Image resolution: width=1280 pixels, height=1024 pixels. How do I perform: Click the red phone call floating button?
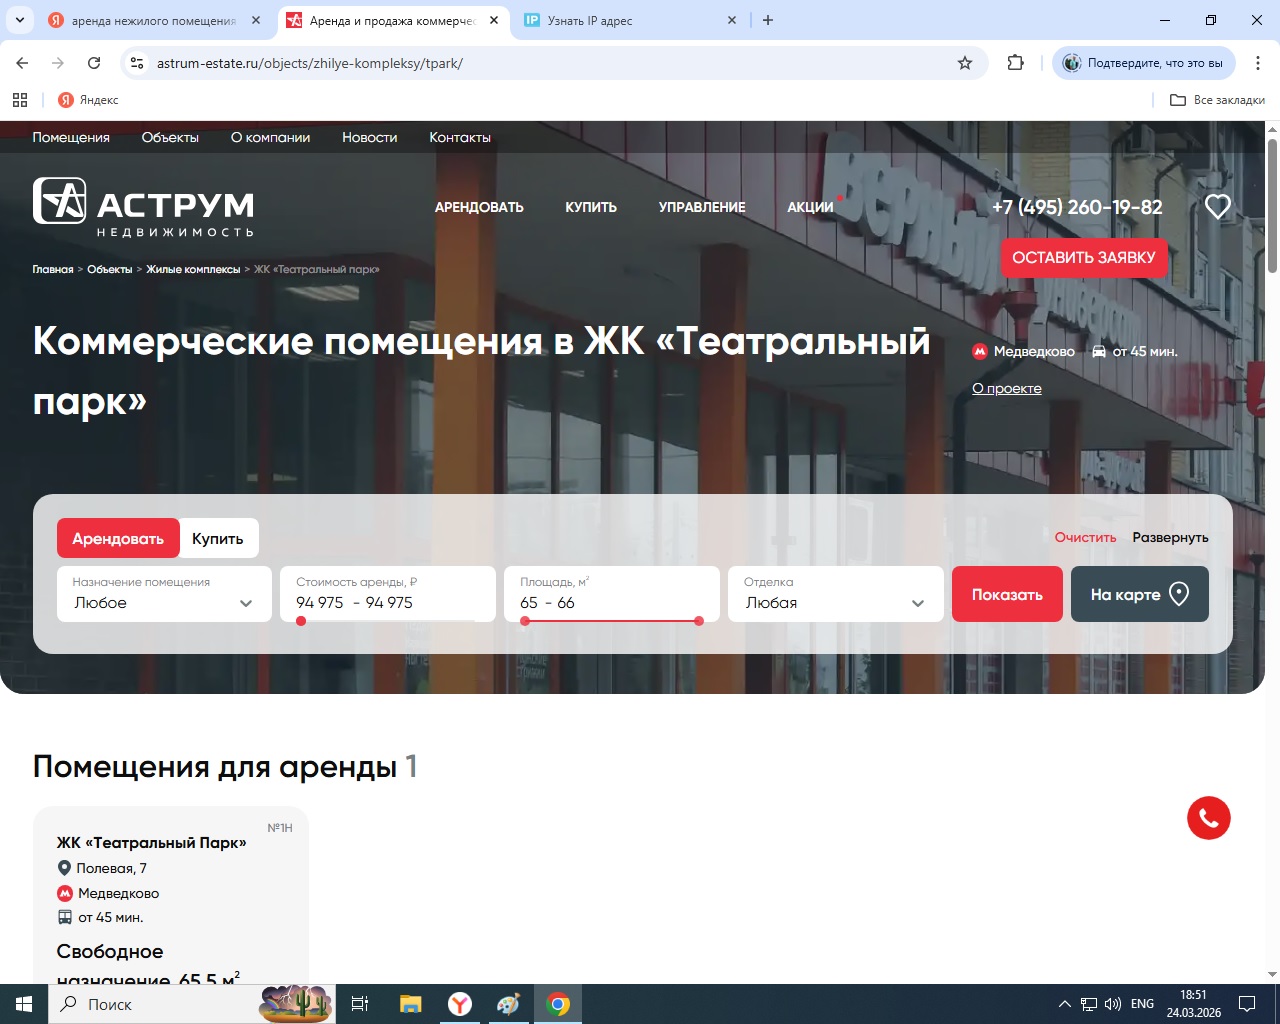point(1208,818)
